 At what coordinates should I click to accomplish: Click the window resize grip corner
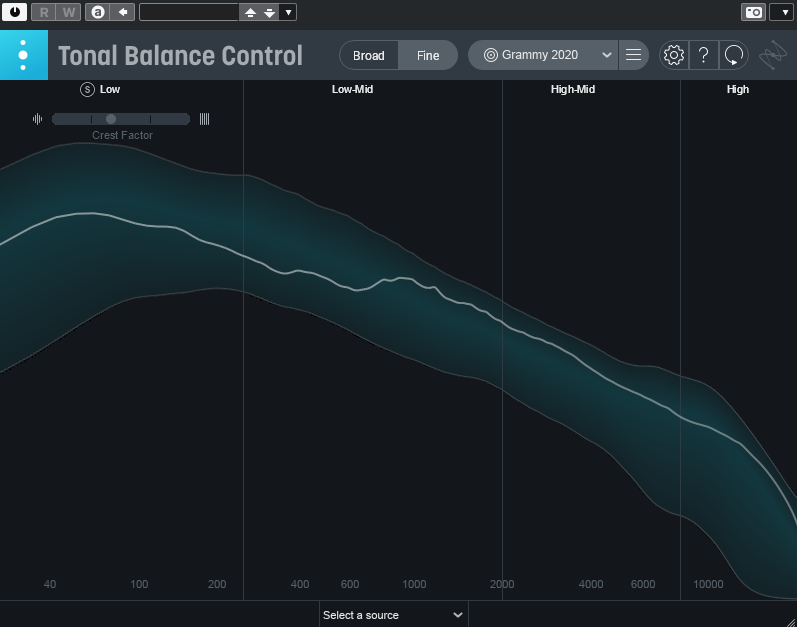pyautogui.click(x=791, y=622)
